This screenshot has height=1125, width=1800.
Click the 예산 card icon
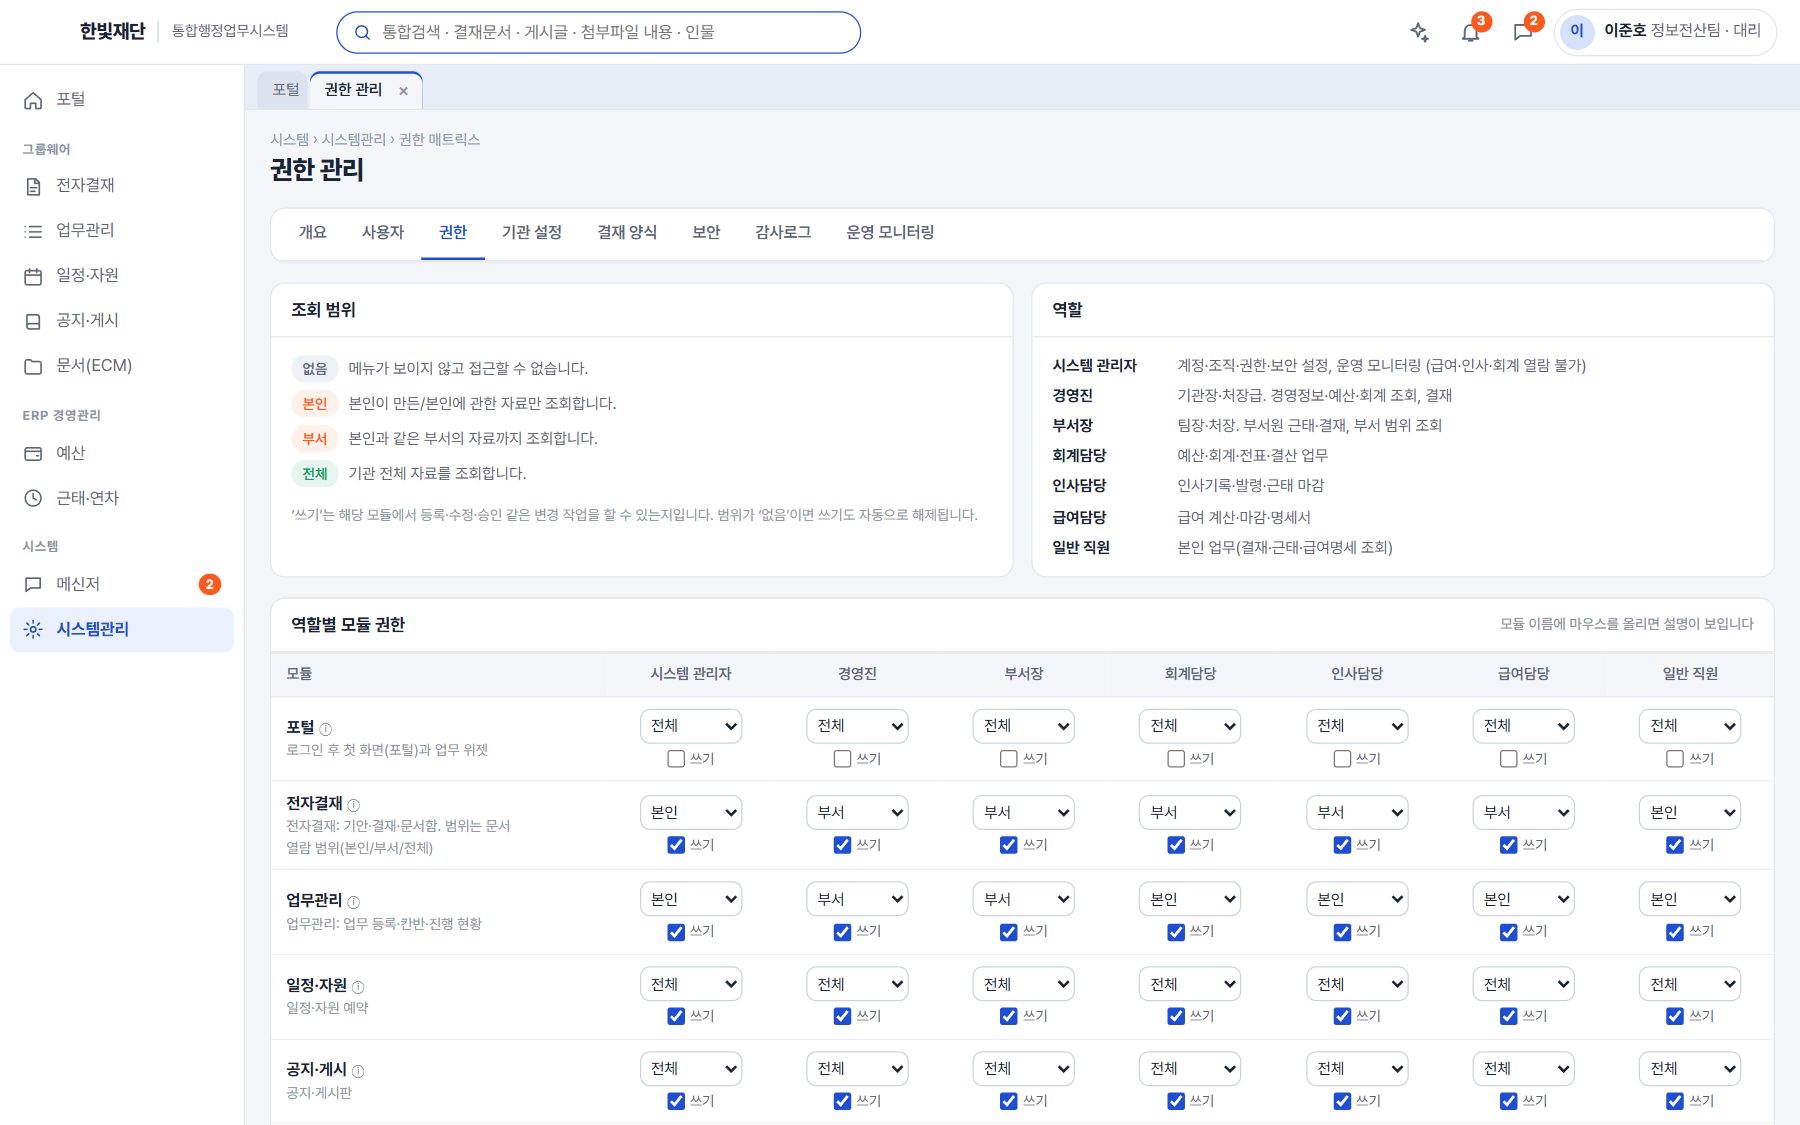tap(33, 454)
